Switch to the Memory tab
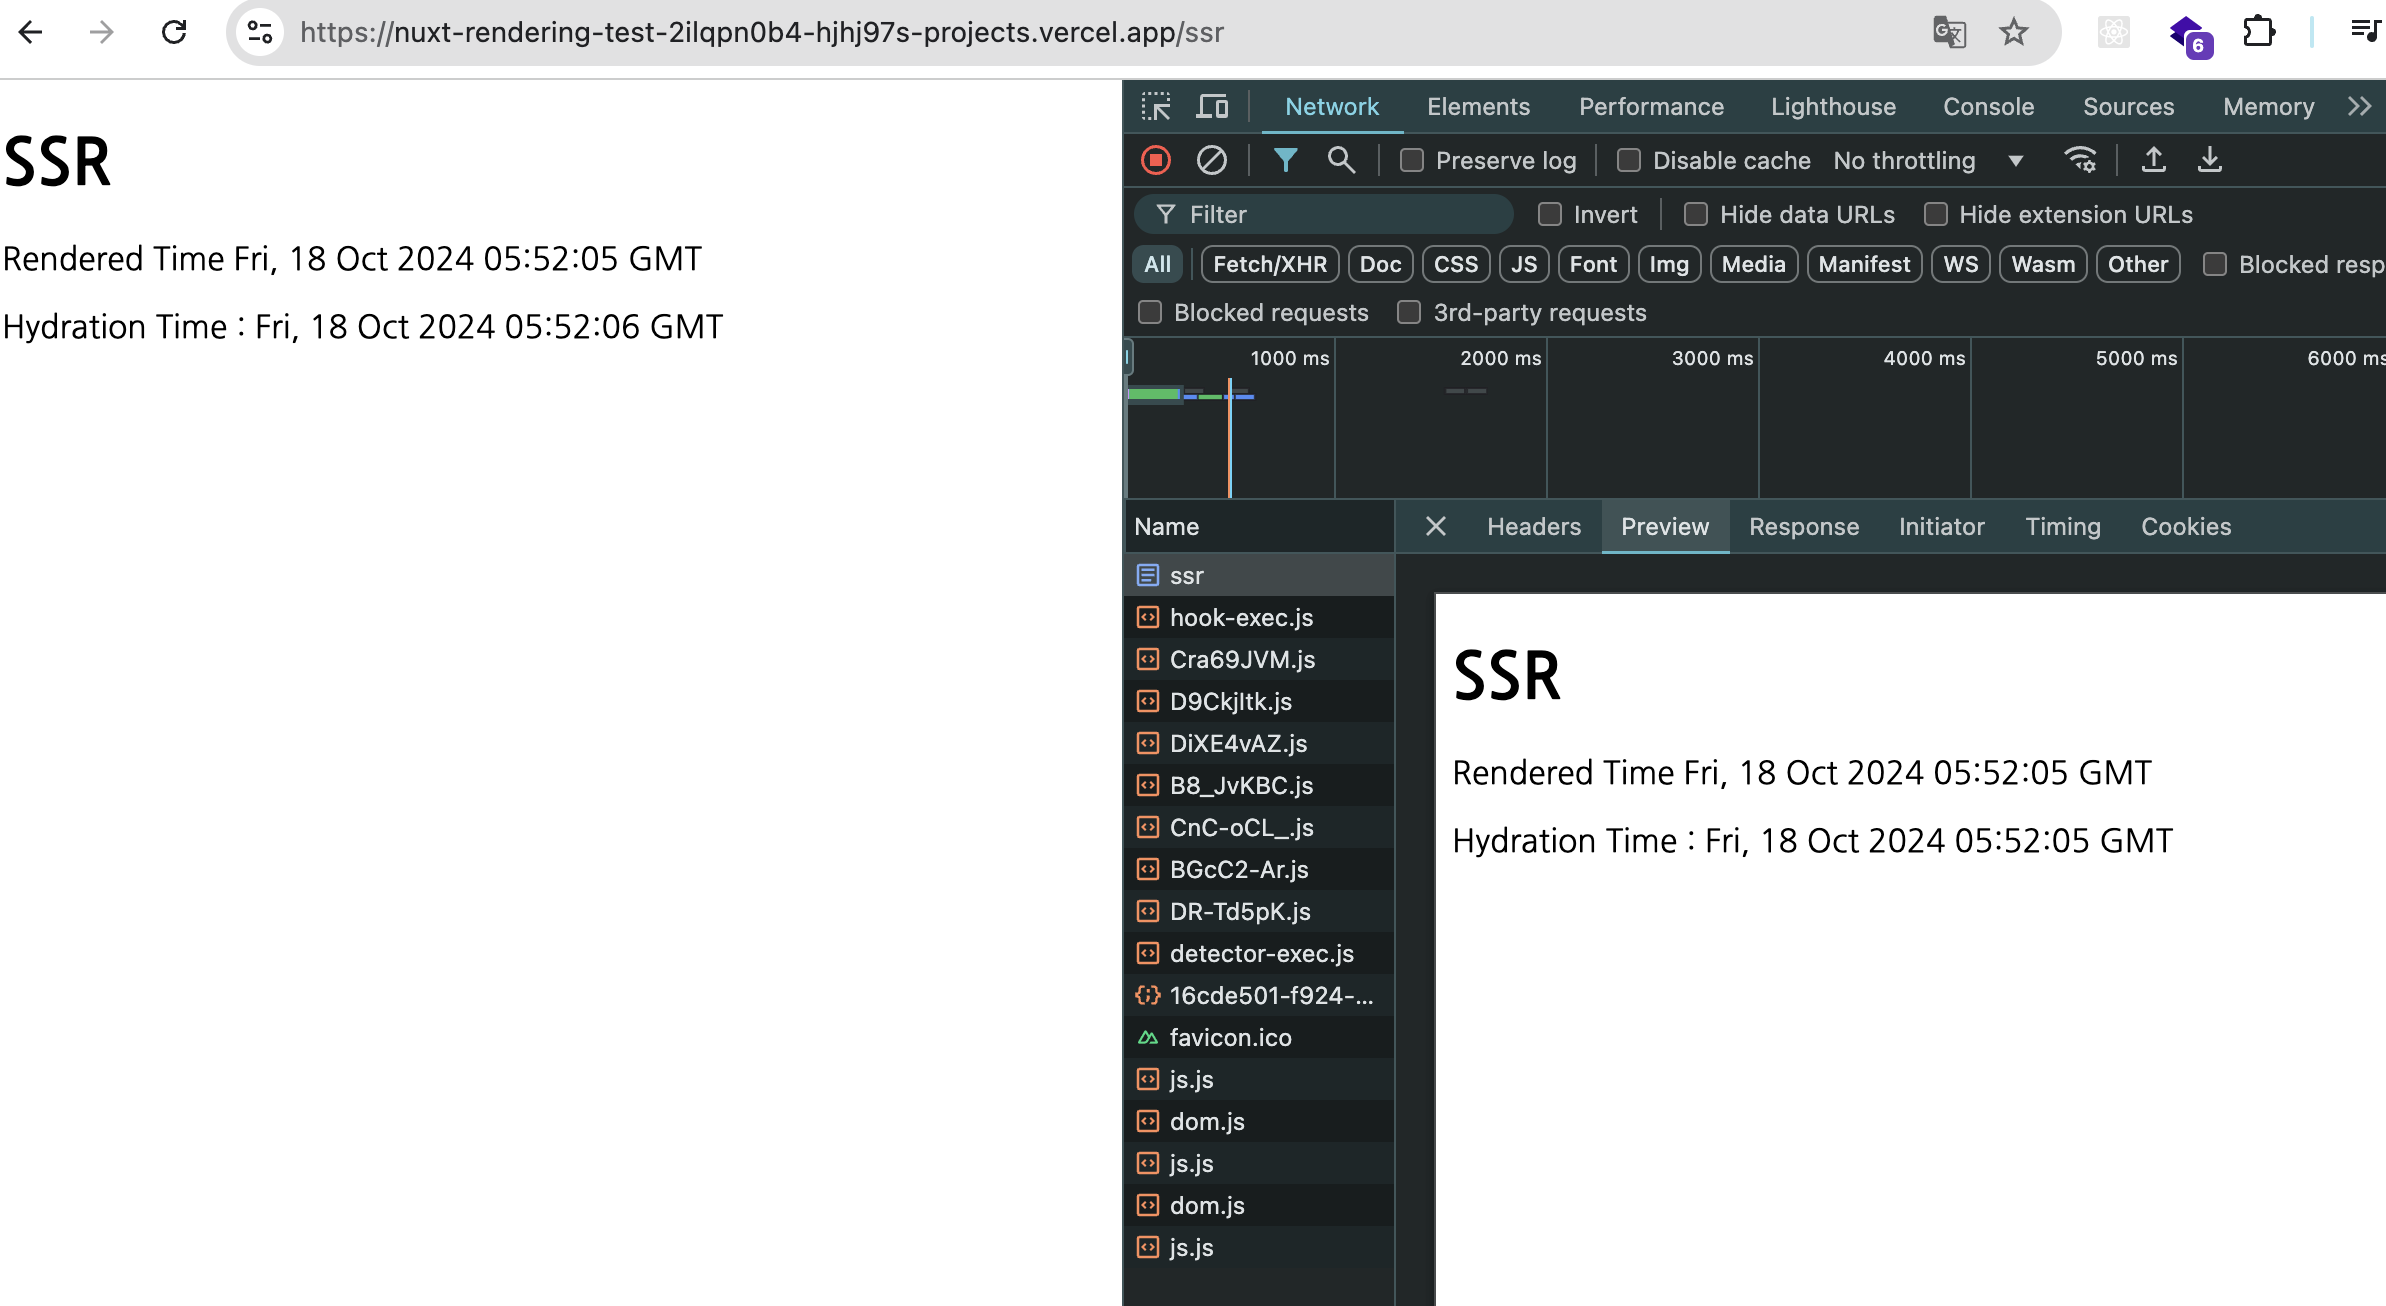The width and height of the screenshot is (2386, 1306). [x=2268, y=106]
